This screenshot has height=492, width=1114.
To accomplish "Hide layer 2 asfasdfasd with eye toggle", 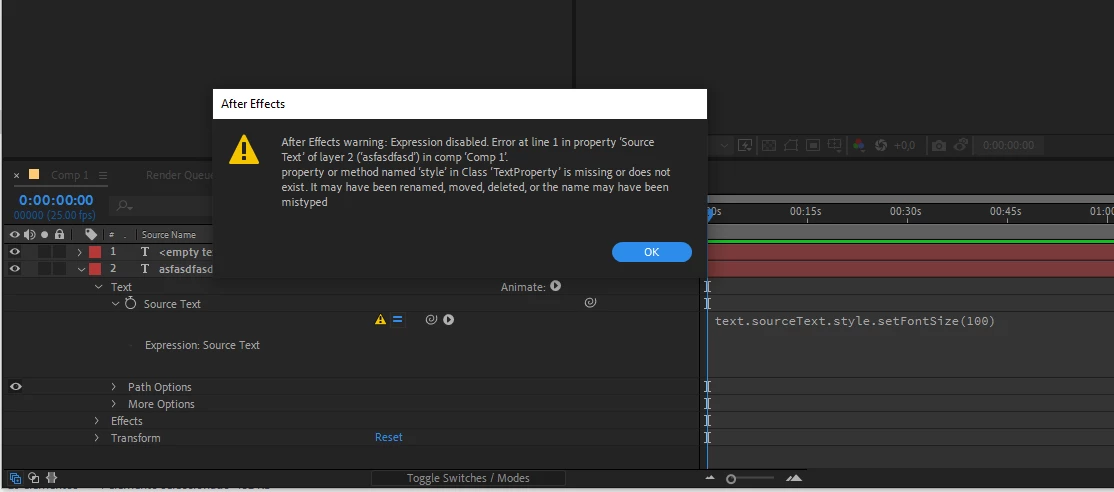I will [15, 269].
